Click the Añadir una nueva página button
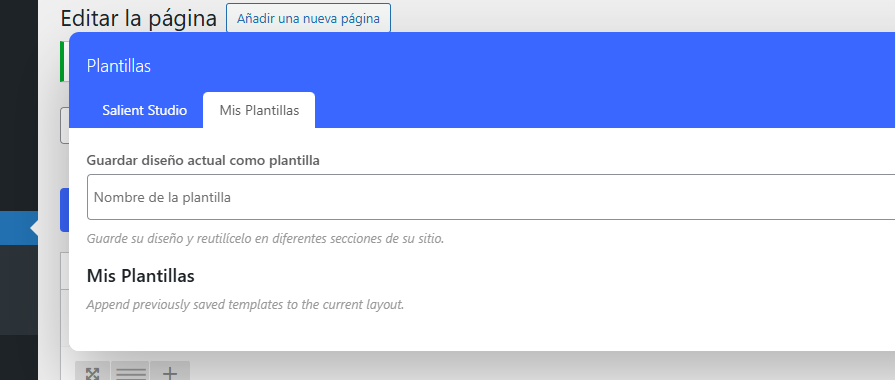 pyautogui.click(x=308, y=18)
